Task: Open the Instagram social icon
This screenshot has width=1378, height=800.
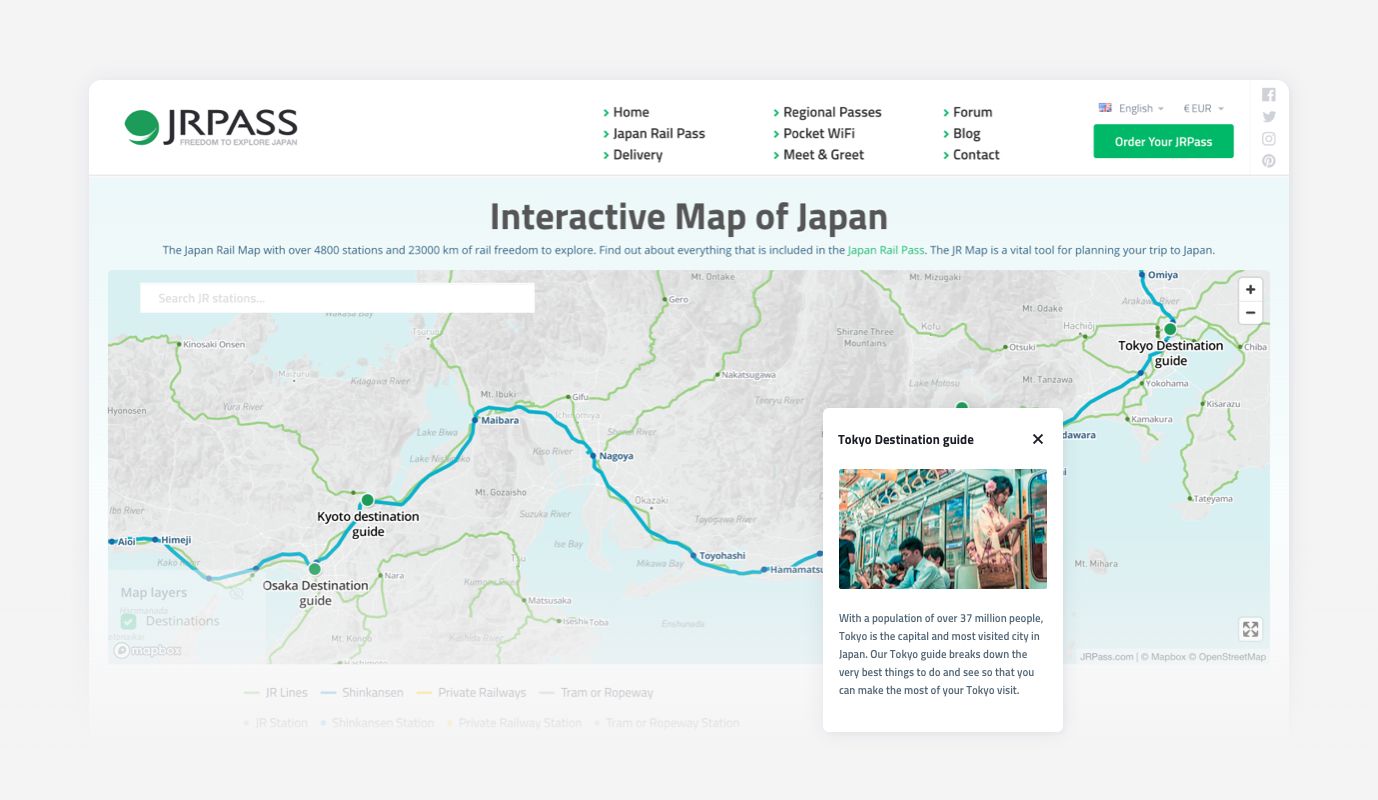Action: [1268, 139]
